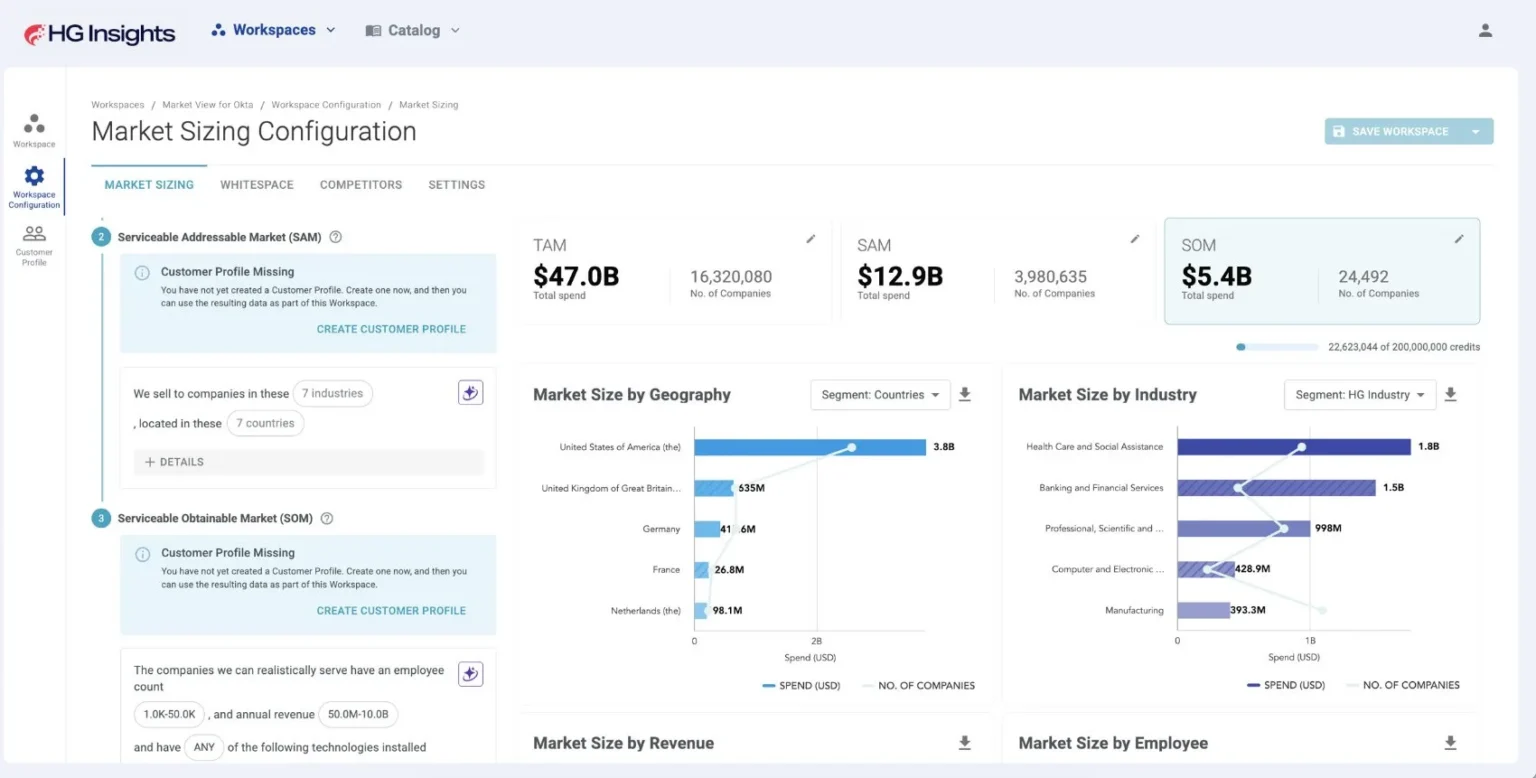Switch to the MARKET SIZING tab

[x=149, y=185]
